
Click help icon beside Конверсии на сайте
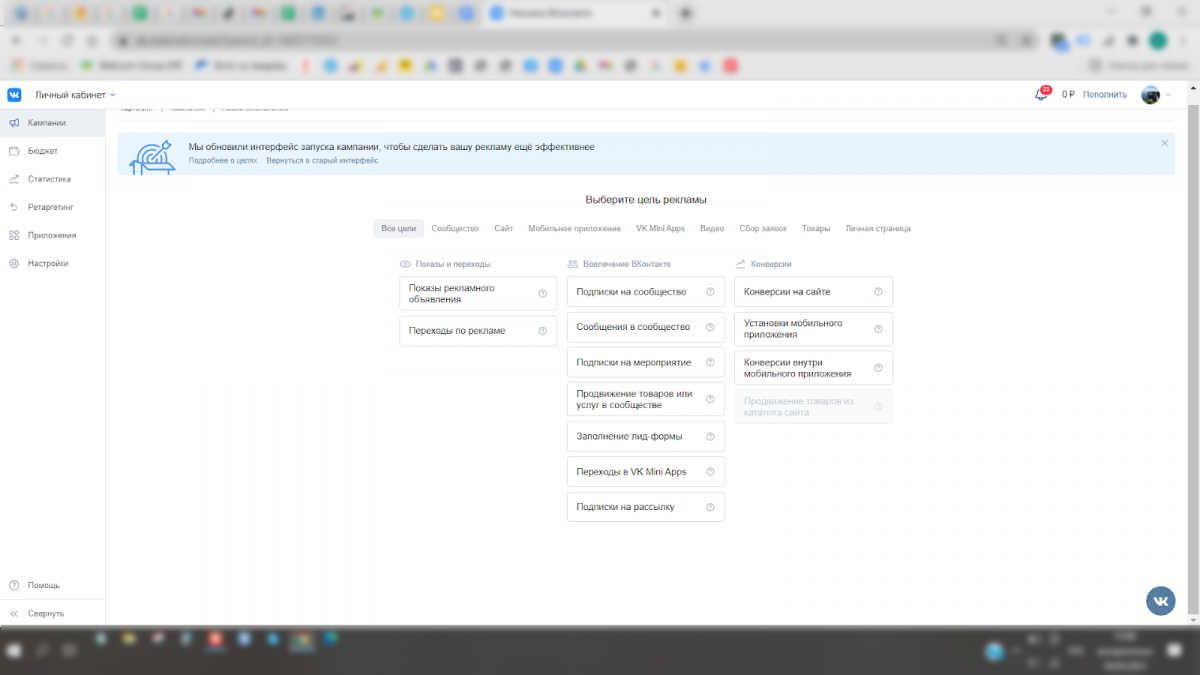[878, 292]
